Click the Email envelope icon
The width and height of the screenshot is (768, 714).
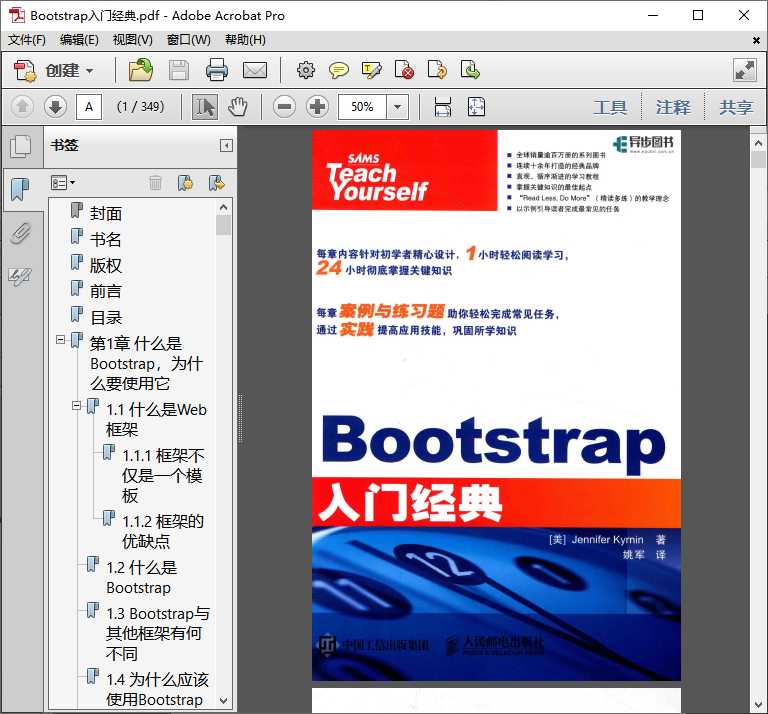point(255,71)
